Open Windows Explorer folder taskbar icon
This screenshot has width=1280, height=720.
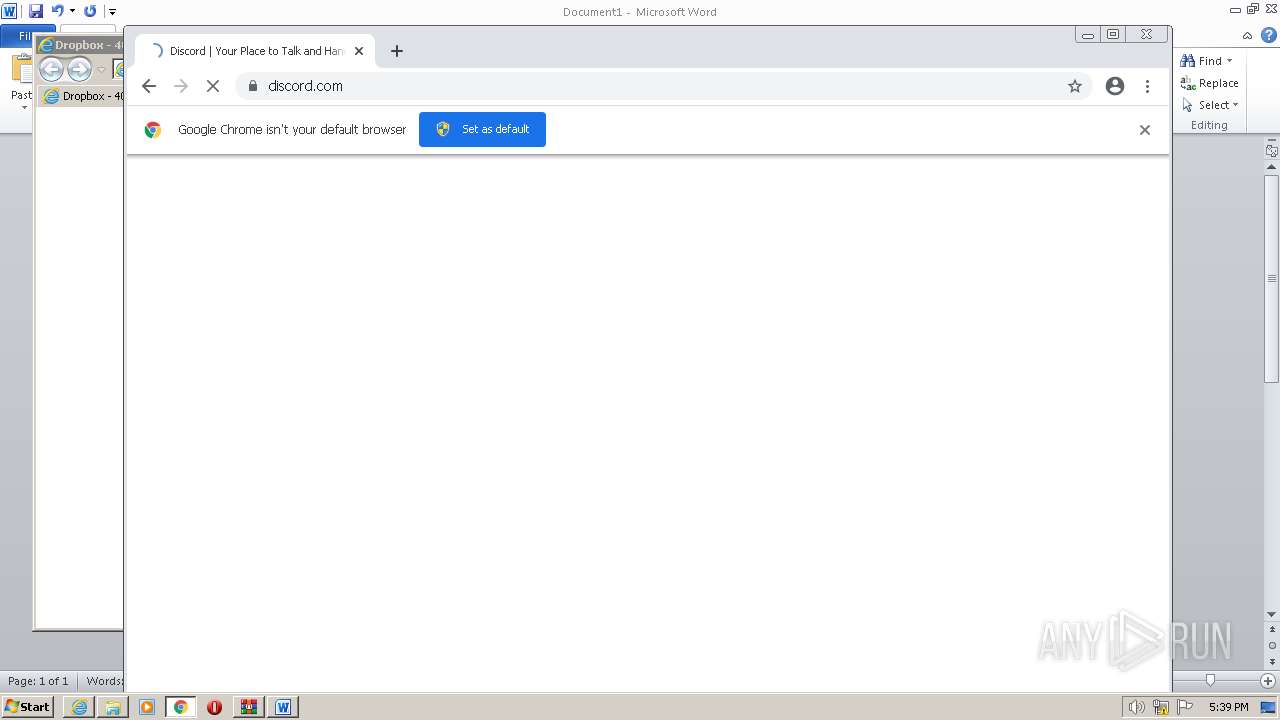click(113, 707)
